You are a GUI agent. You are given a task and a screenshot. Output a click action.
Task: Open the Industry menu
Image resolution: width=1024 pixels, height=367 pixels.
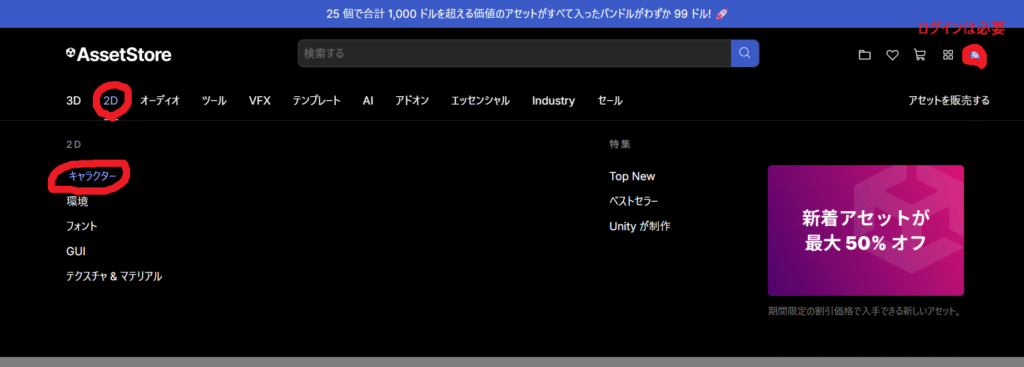click(x=553, y=101)
